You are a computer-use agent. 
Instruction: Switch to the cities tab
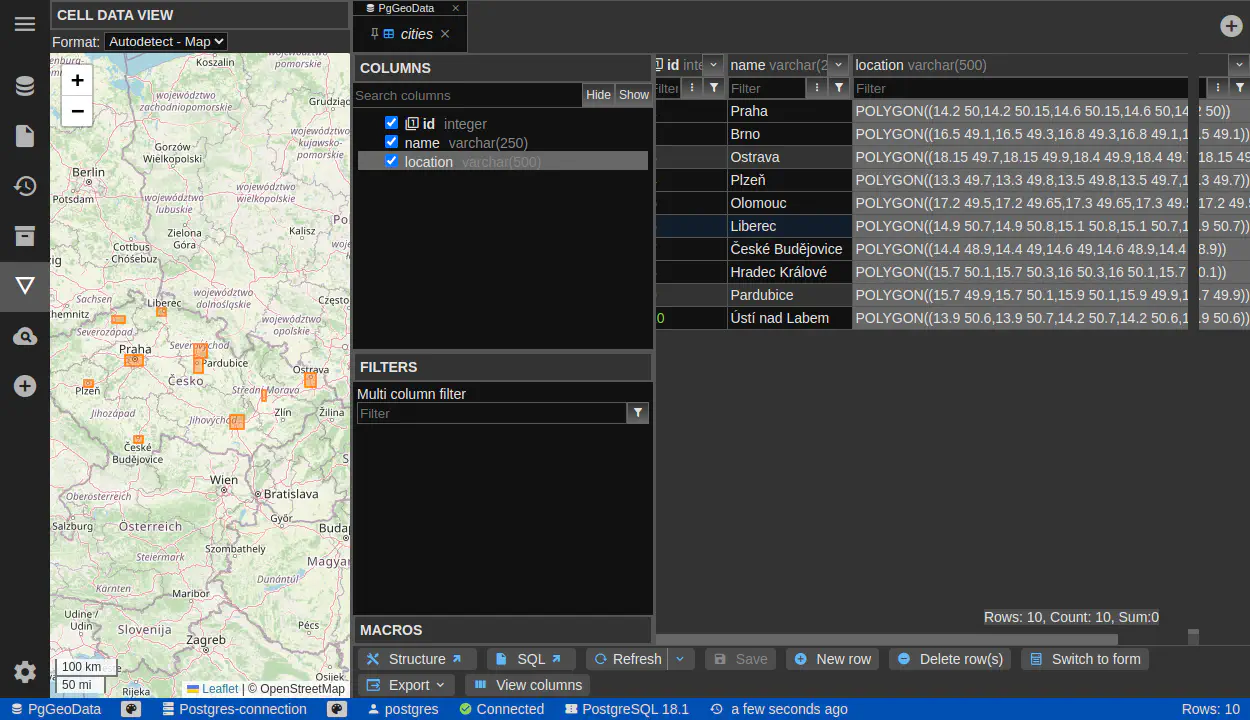[x=416, y=34]
